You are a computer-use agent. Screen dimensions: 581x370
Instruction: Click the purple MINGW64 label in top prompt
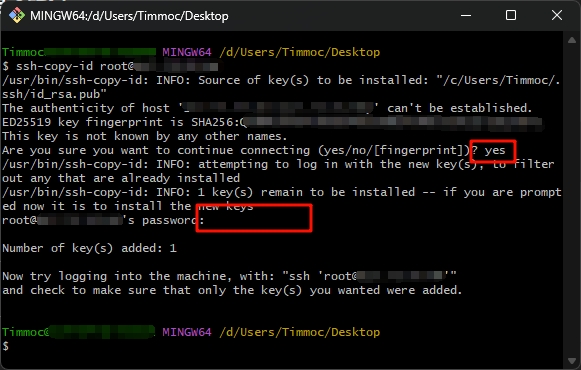187,52
